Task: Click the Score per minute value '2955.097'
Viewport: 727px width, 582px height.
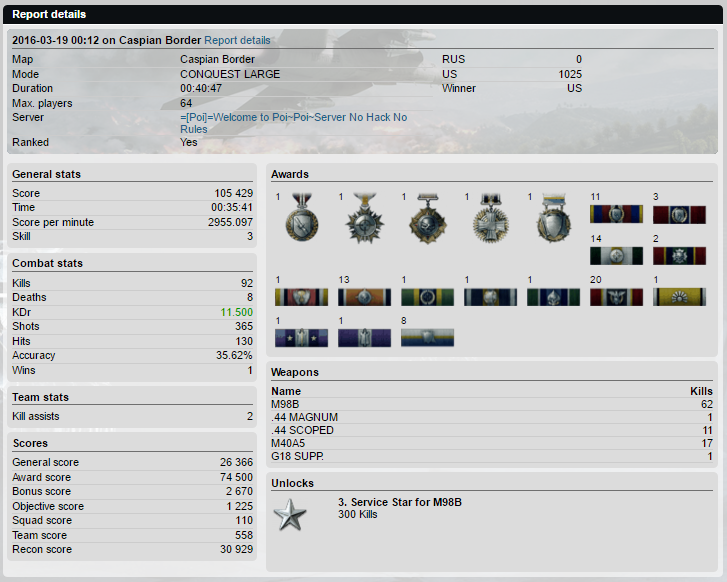Action: (230, 222)
